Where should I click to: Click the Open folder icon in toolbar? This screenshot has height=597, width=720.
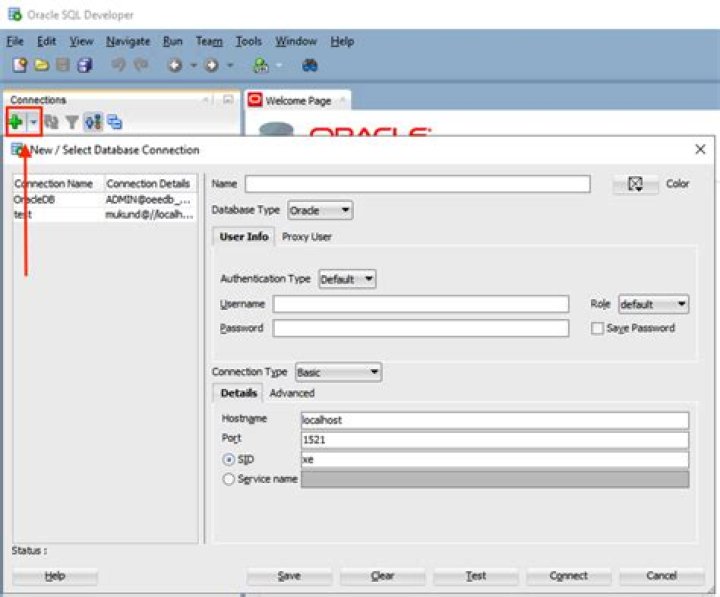[x=41, y=65]
